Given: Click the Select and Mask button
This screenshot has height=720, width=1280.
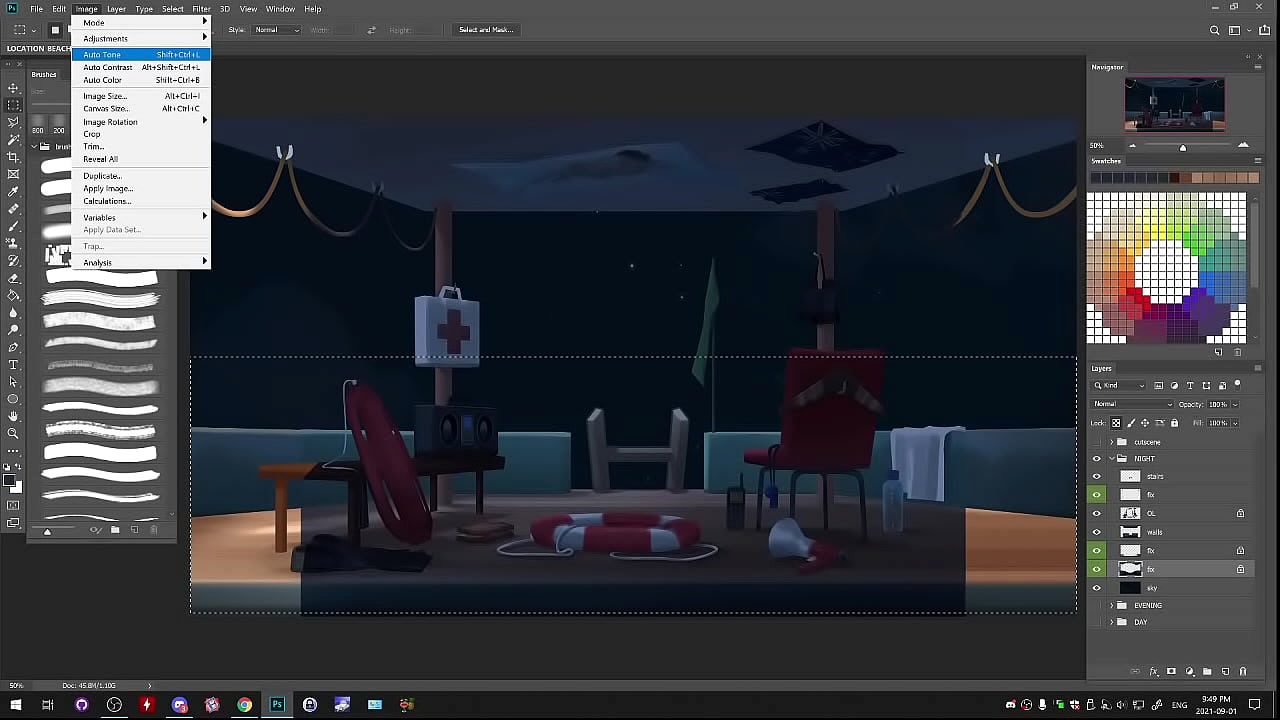Looking at the screenshot, I should click(486, 30).
